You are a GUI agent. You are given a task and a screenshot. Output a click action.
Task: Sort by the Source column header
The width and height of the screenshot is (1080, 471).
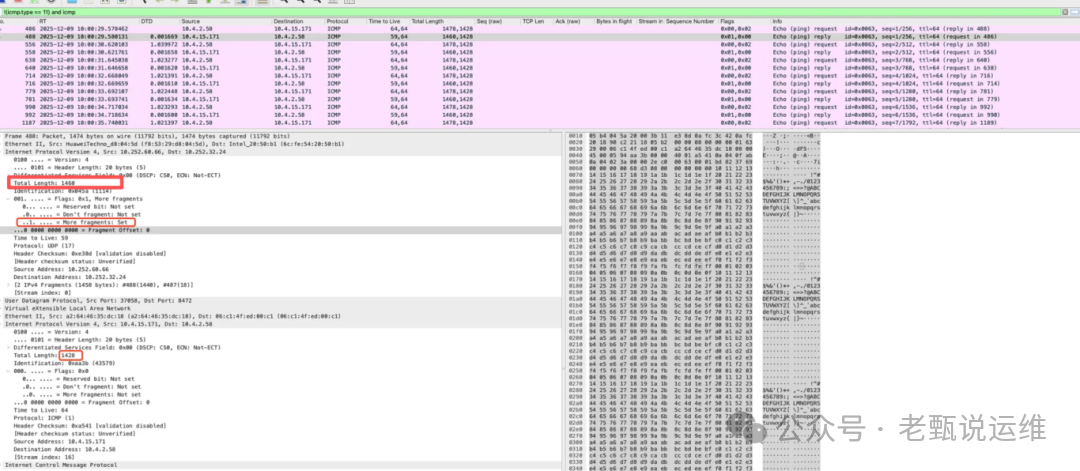tap(226, 21)
